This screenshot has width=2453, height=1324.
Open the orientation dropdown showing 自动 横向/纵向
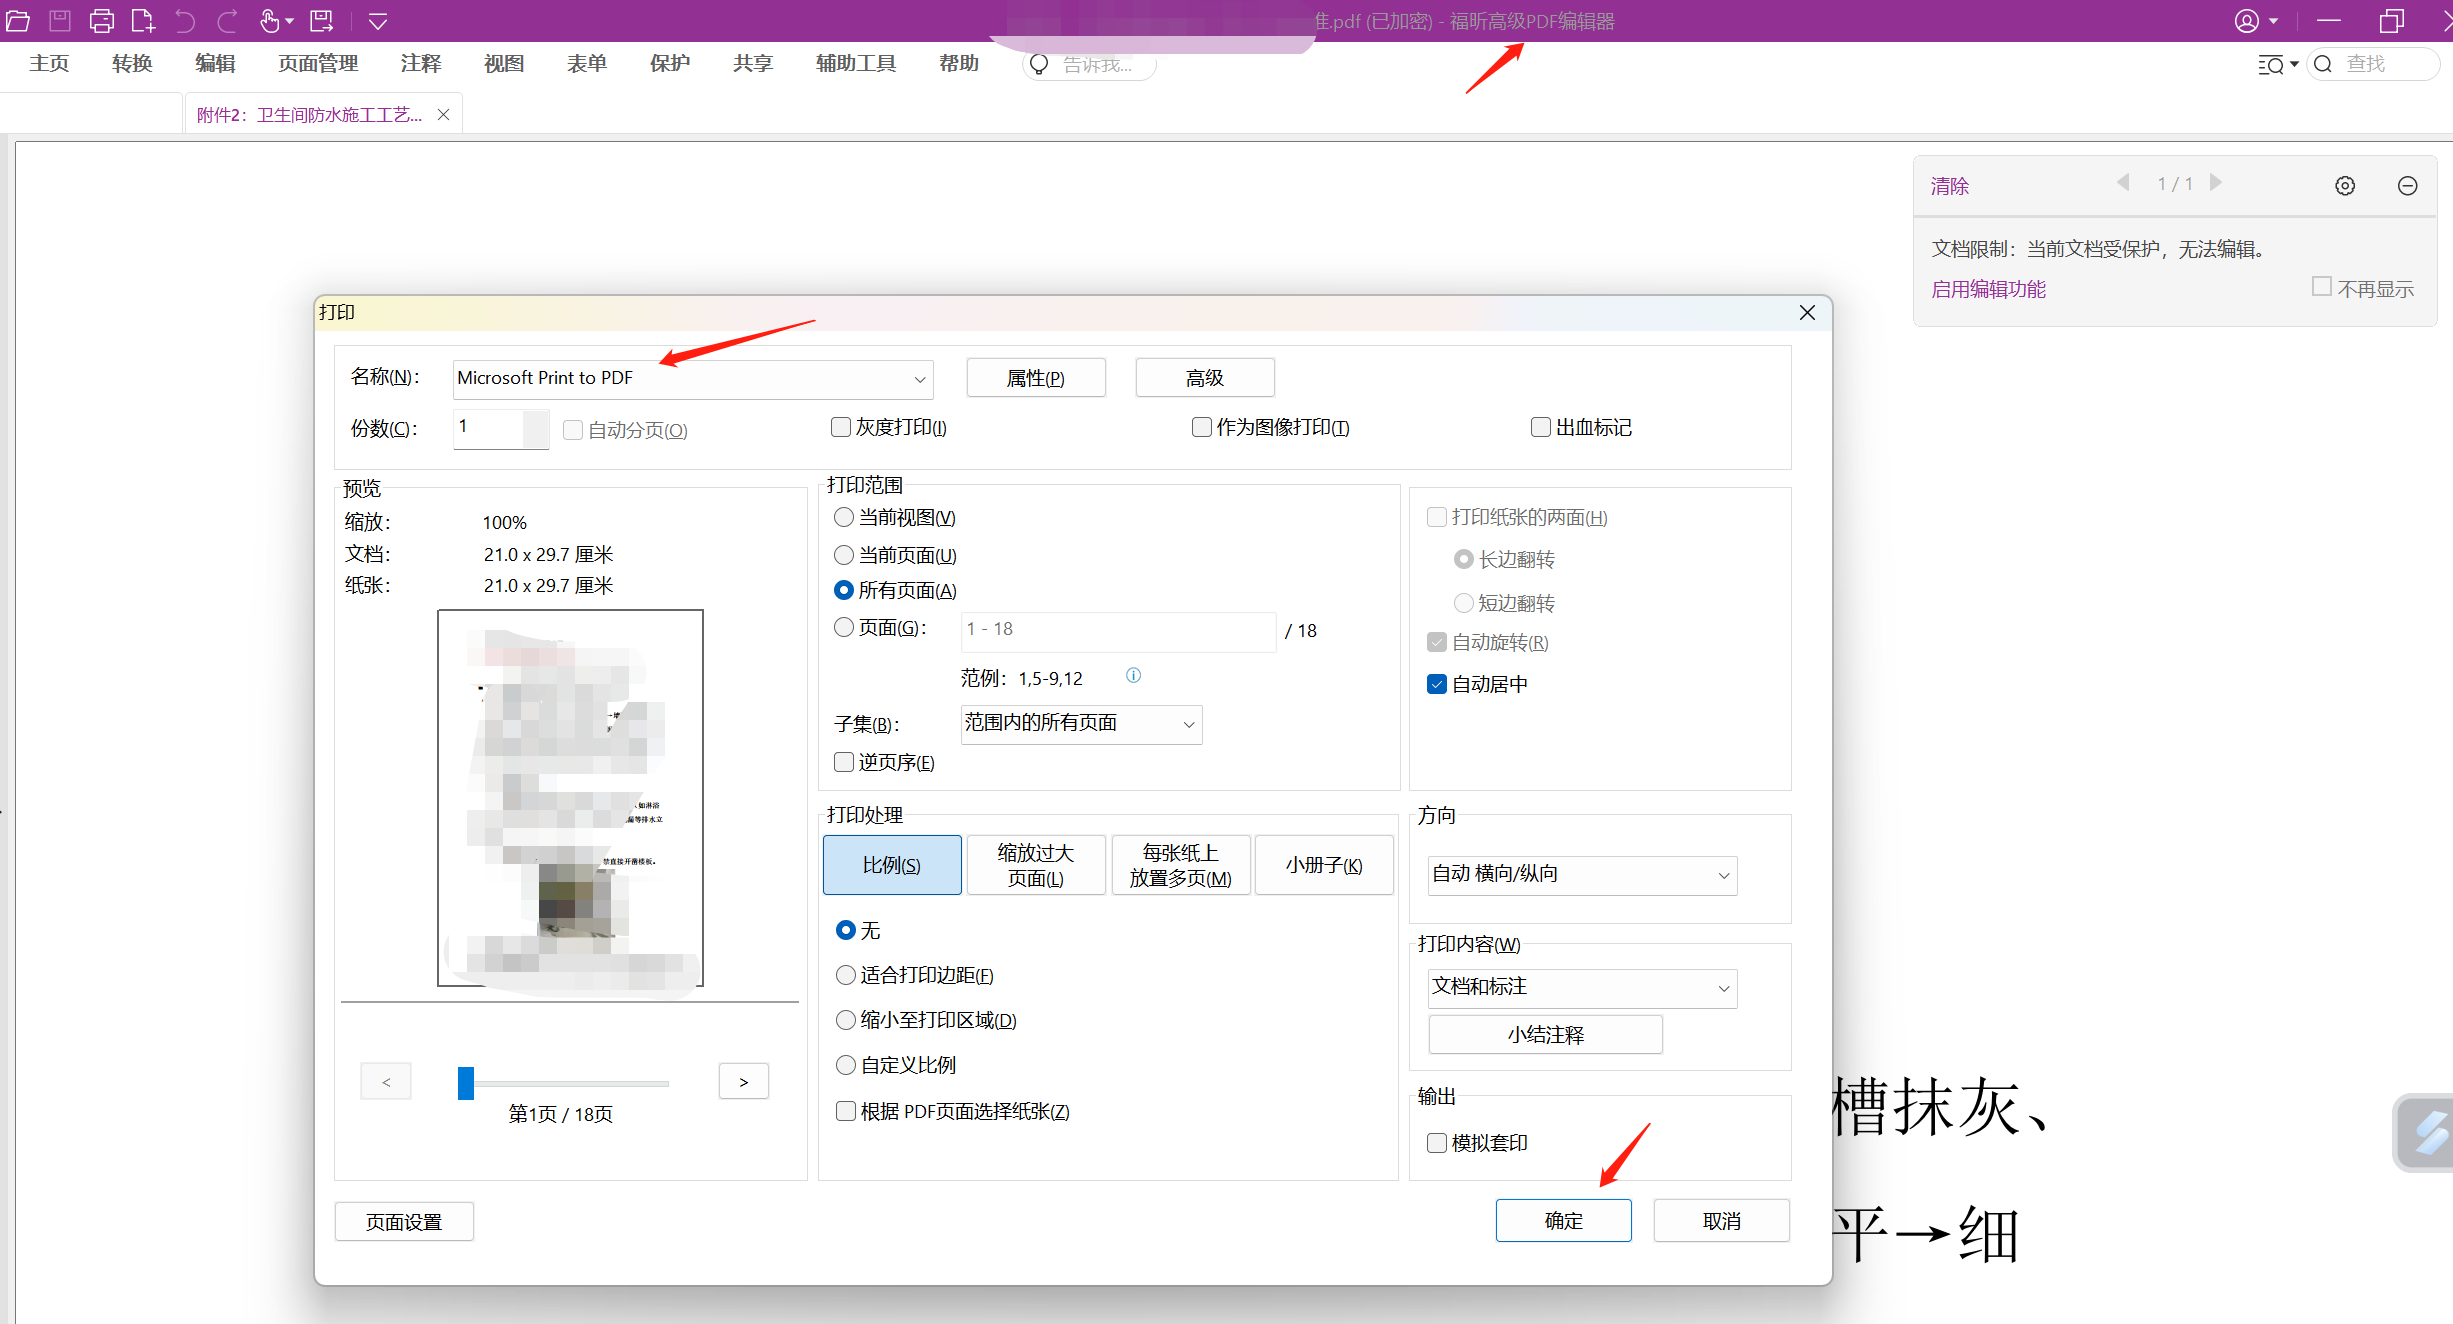[x=1723, y=875]
